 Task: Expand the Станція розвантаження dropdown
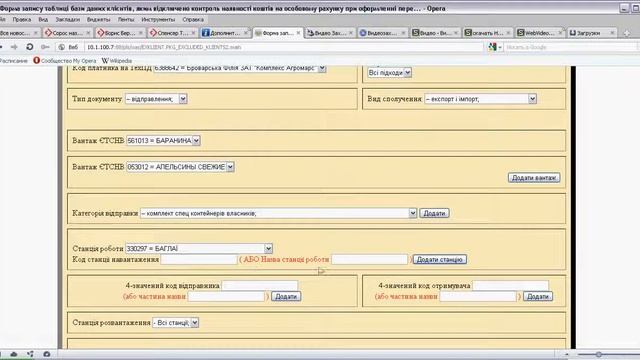195,322
